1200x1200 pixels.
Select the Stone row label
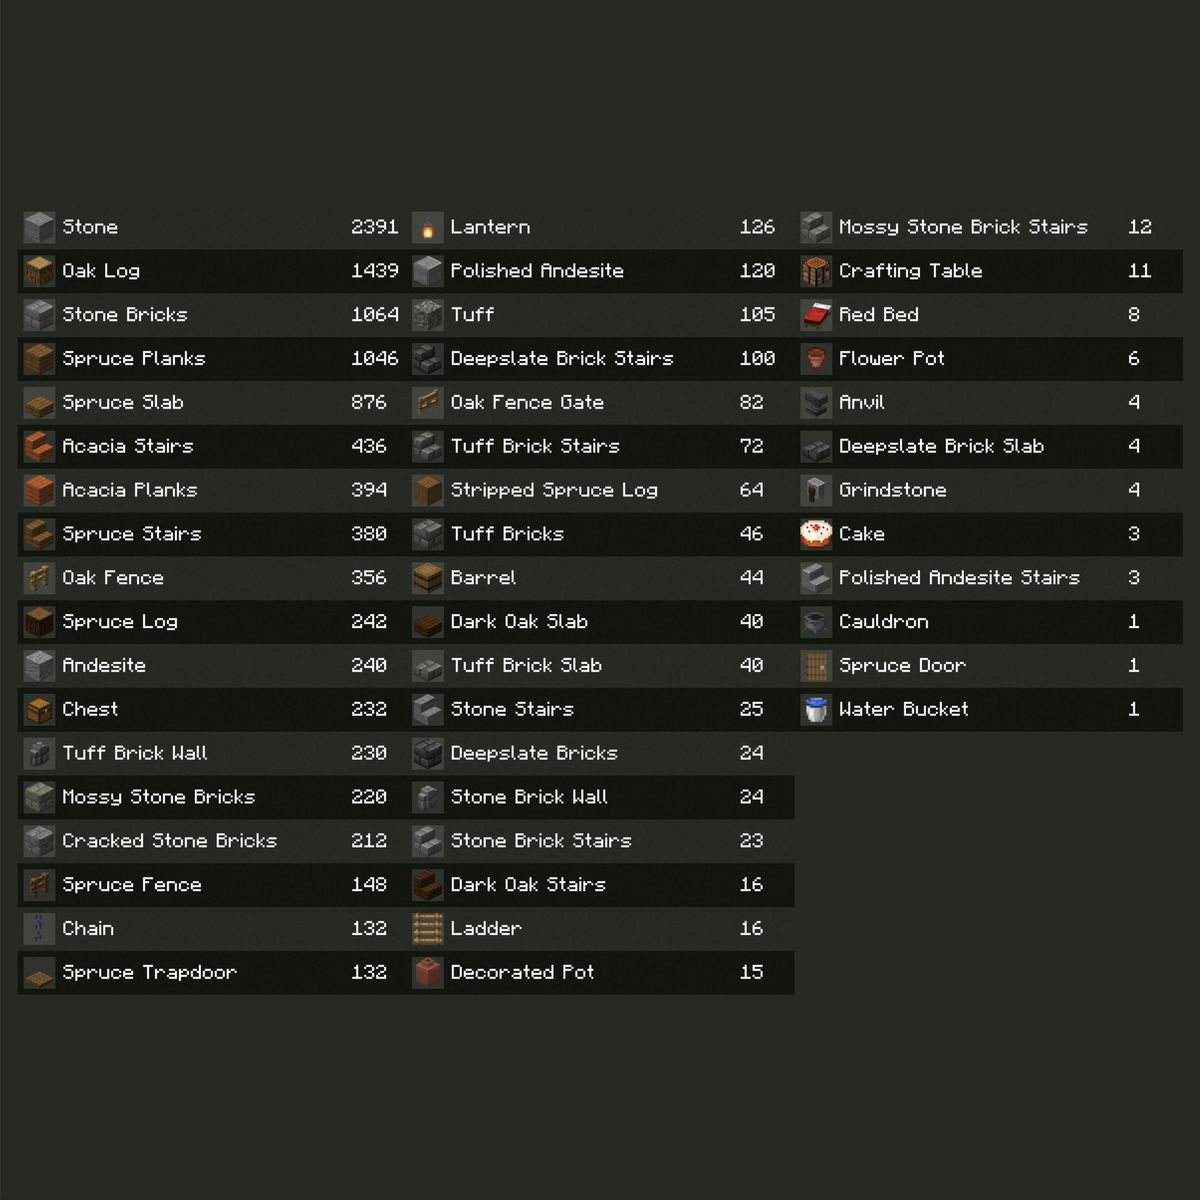click(90, 227)
